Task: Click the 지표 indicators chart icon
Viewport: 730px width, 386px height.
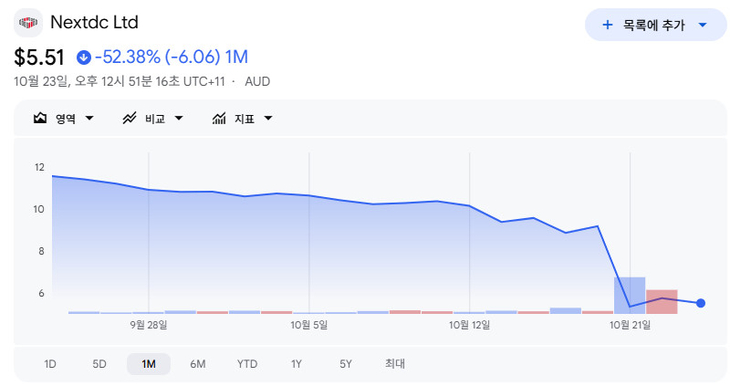Action: click(x=219, y=118)
